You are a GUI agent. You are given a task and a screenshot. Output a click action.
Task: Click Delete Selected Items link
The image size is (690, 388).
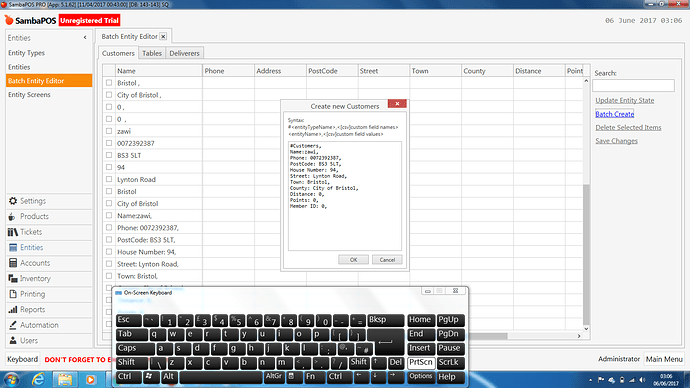coord(628,128)
